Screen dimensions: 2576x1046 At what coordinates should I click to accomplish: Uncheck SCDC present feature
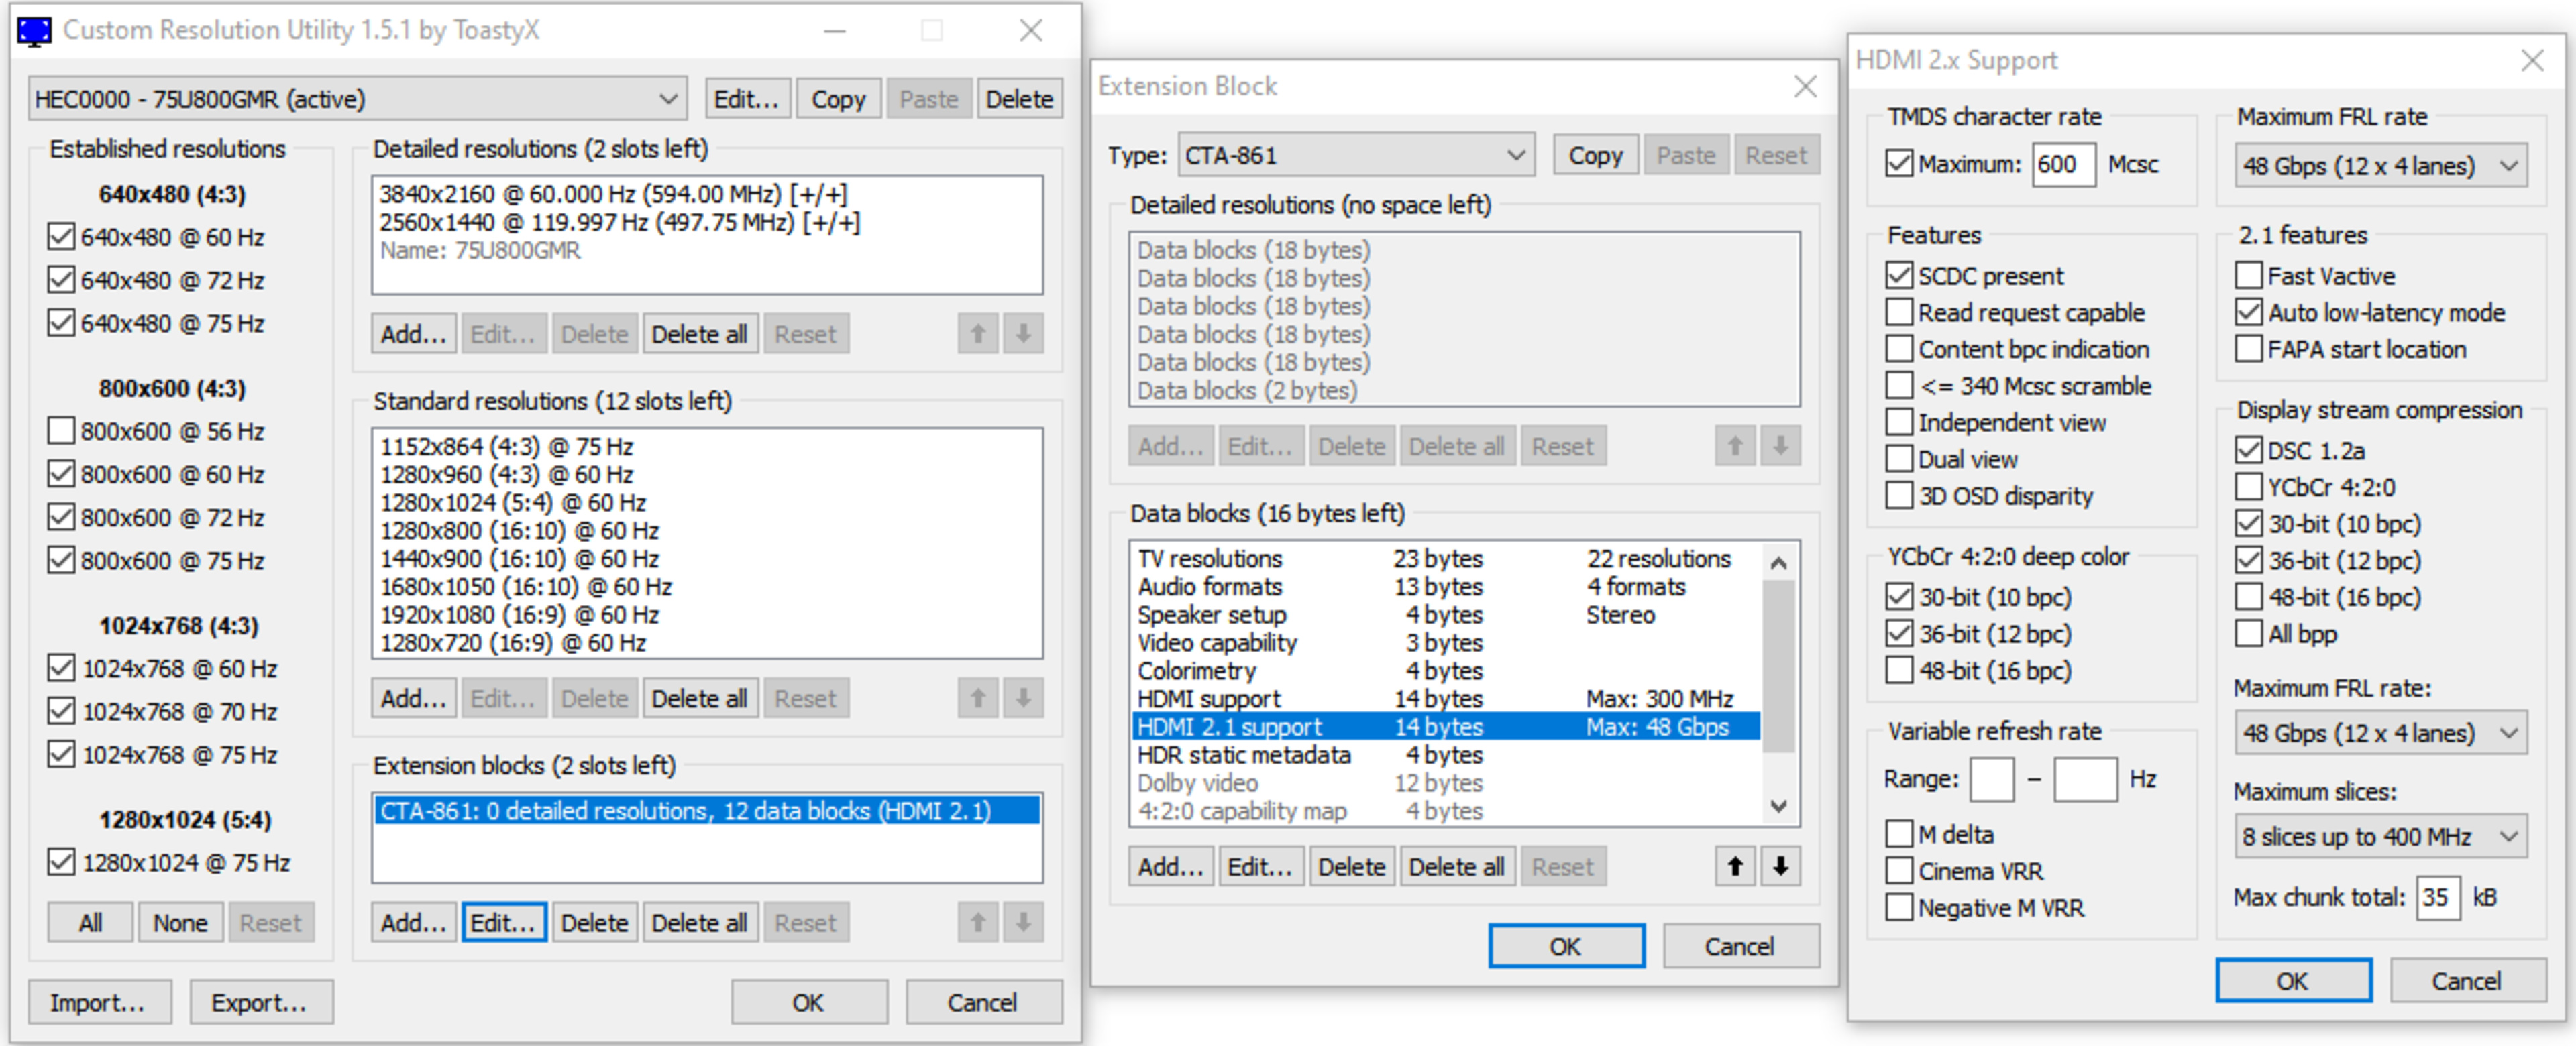[x=1899, y=275]
